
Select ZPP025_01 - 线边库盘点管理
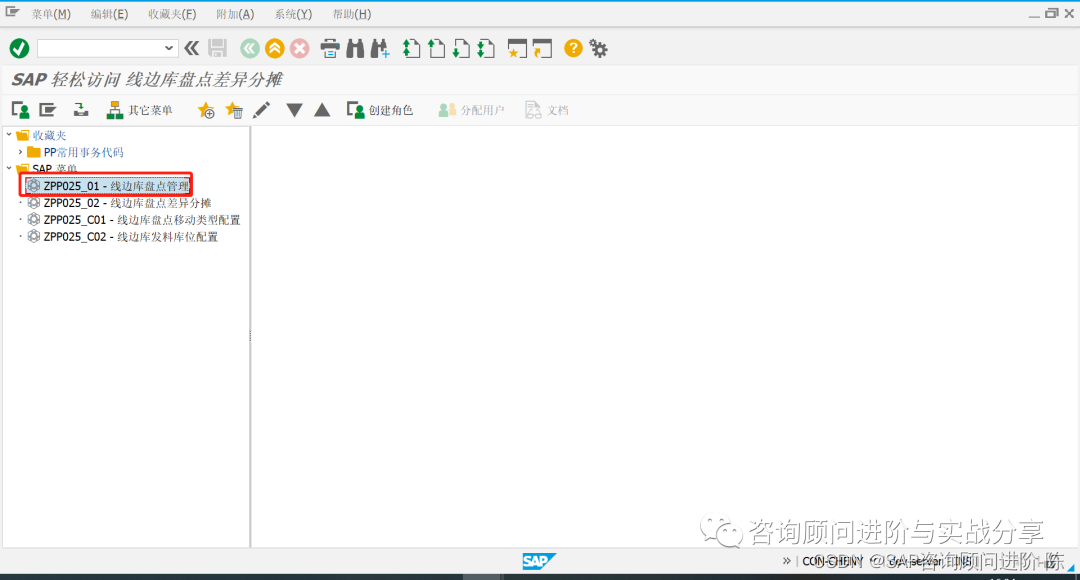click(116, 186)
